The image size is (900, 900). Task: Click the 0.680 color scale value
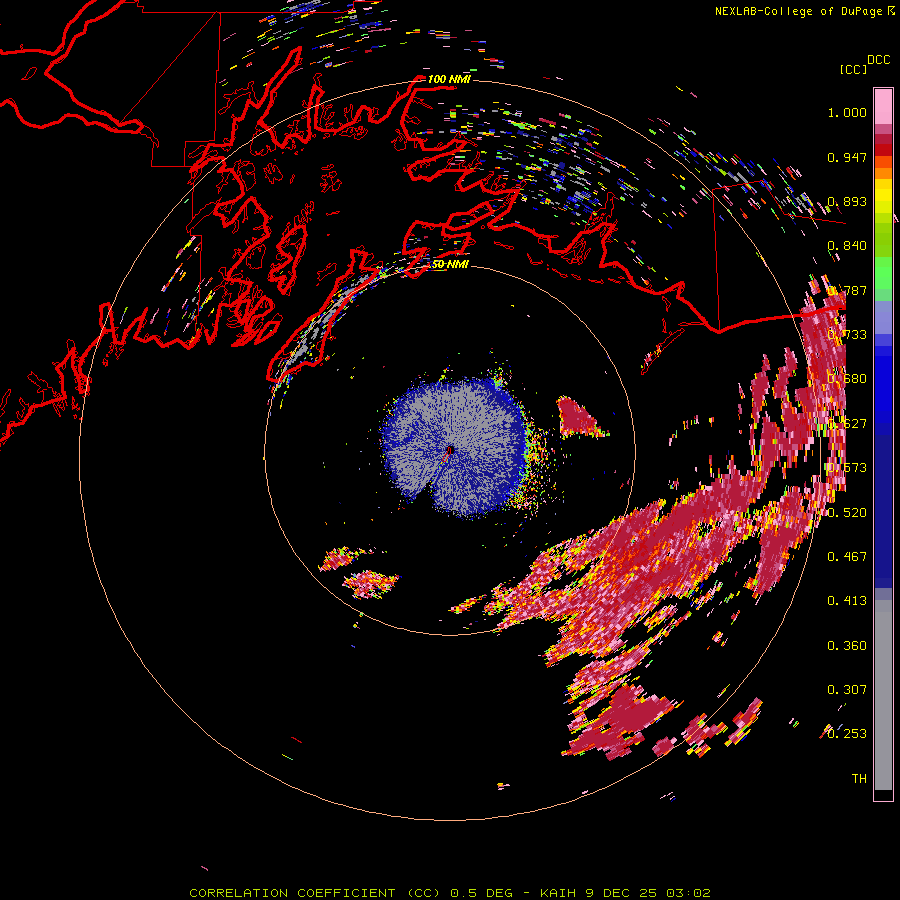click(x=847, y=379)
